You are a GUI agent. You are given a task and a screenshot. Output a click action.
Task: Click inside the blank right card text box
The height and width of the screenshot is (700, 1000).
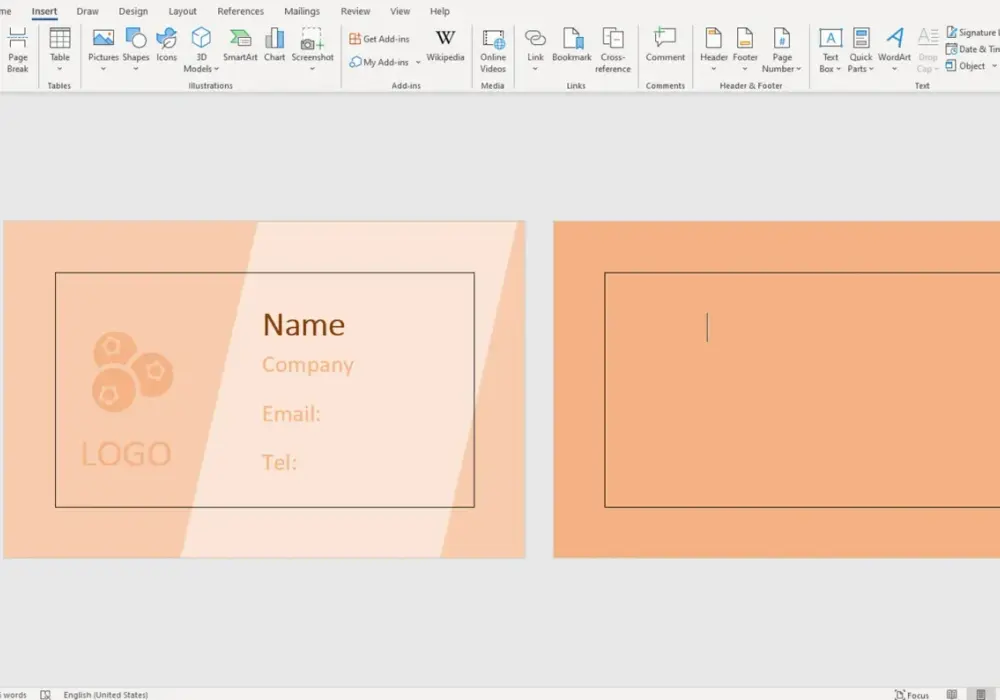click(x=802, y=390)
